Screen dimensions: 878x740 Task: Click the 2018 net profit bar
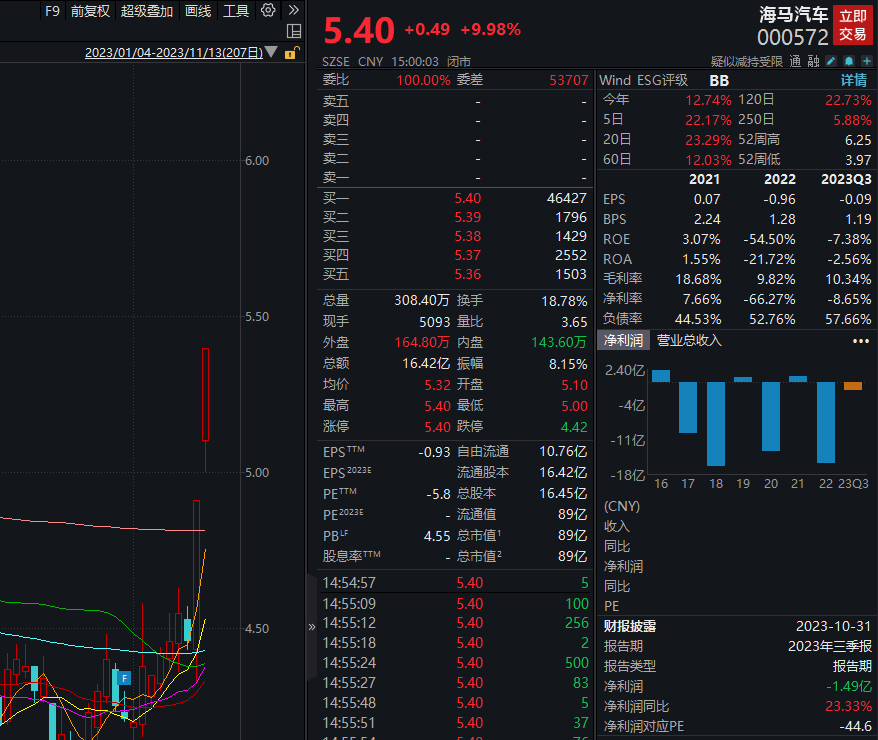click(x=716, y=424)
